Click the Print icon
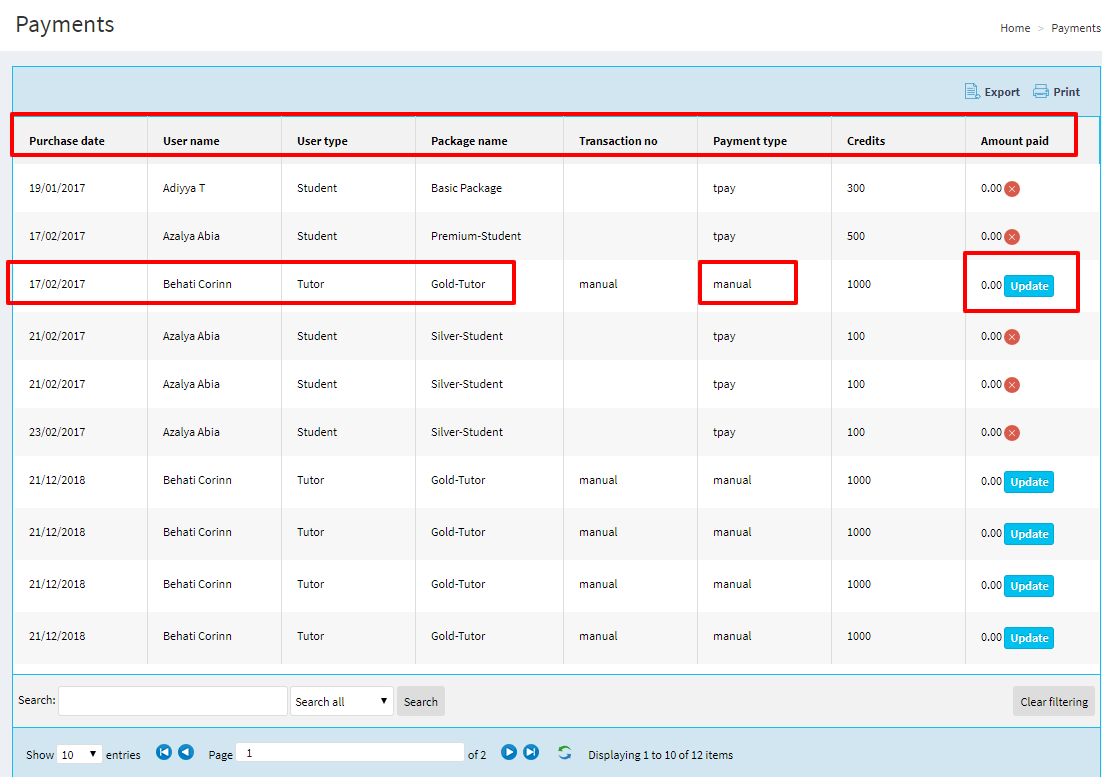Image resolution: width=1102 pixels, height=777 pixels. 1041,92
